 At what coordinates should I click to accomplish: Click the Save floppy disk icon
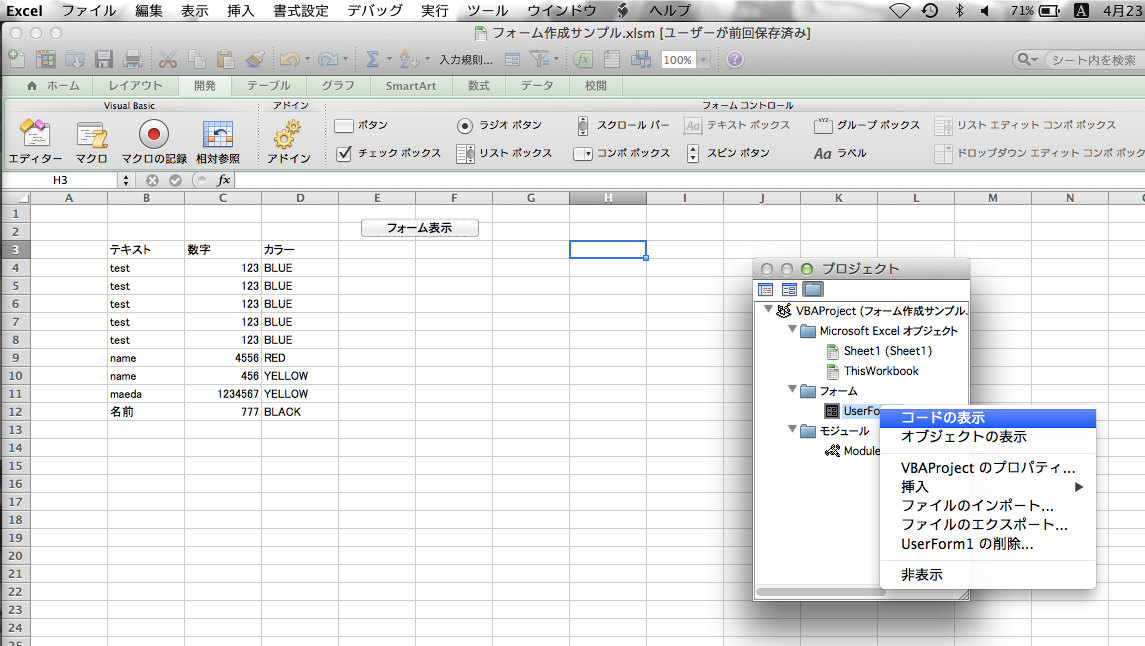[104, 60]
